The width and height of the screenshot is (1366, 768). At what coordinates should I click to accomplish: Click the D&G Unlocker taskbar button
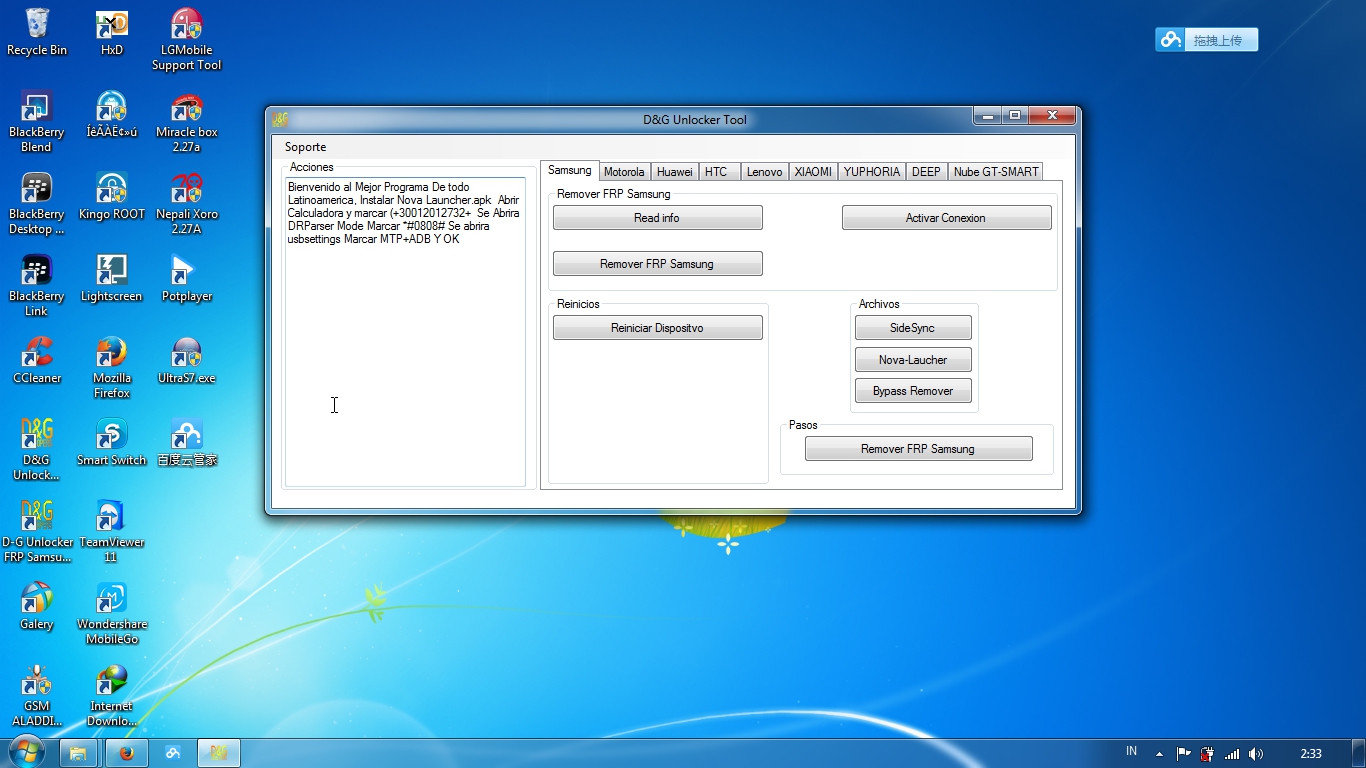tap(218, 753)
